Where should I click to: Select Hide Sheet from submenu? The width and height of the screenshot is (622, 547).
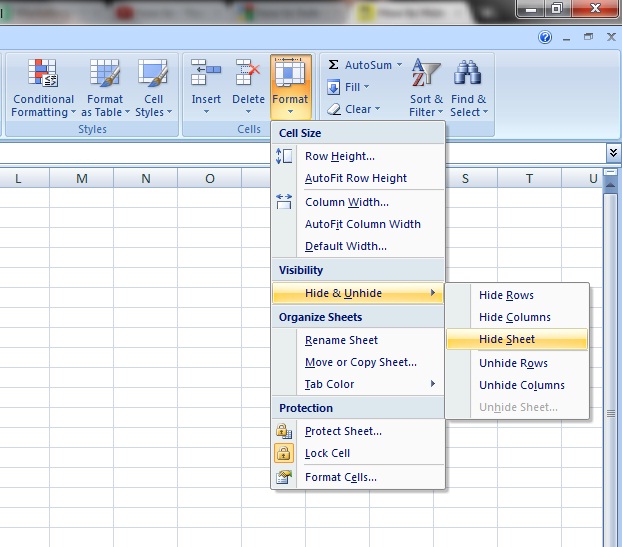tap(507, 340)
